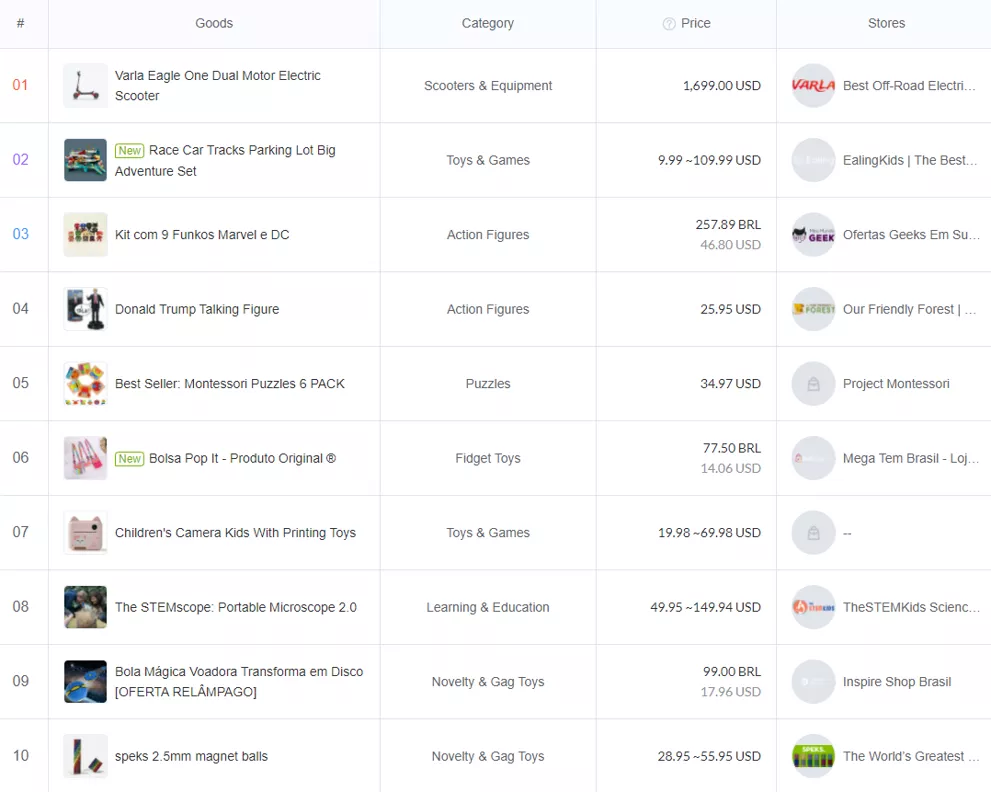Click the EalingKids store logo

pos(813,160)
